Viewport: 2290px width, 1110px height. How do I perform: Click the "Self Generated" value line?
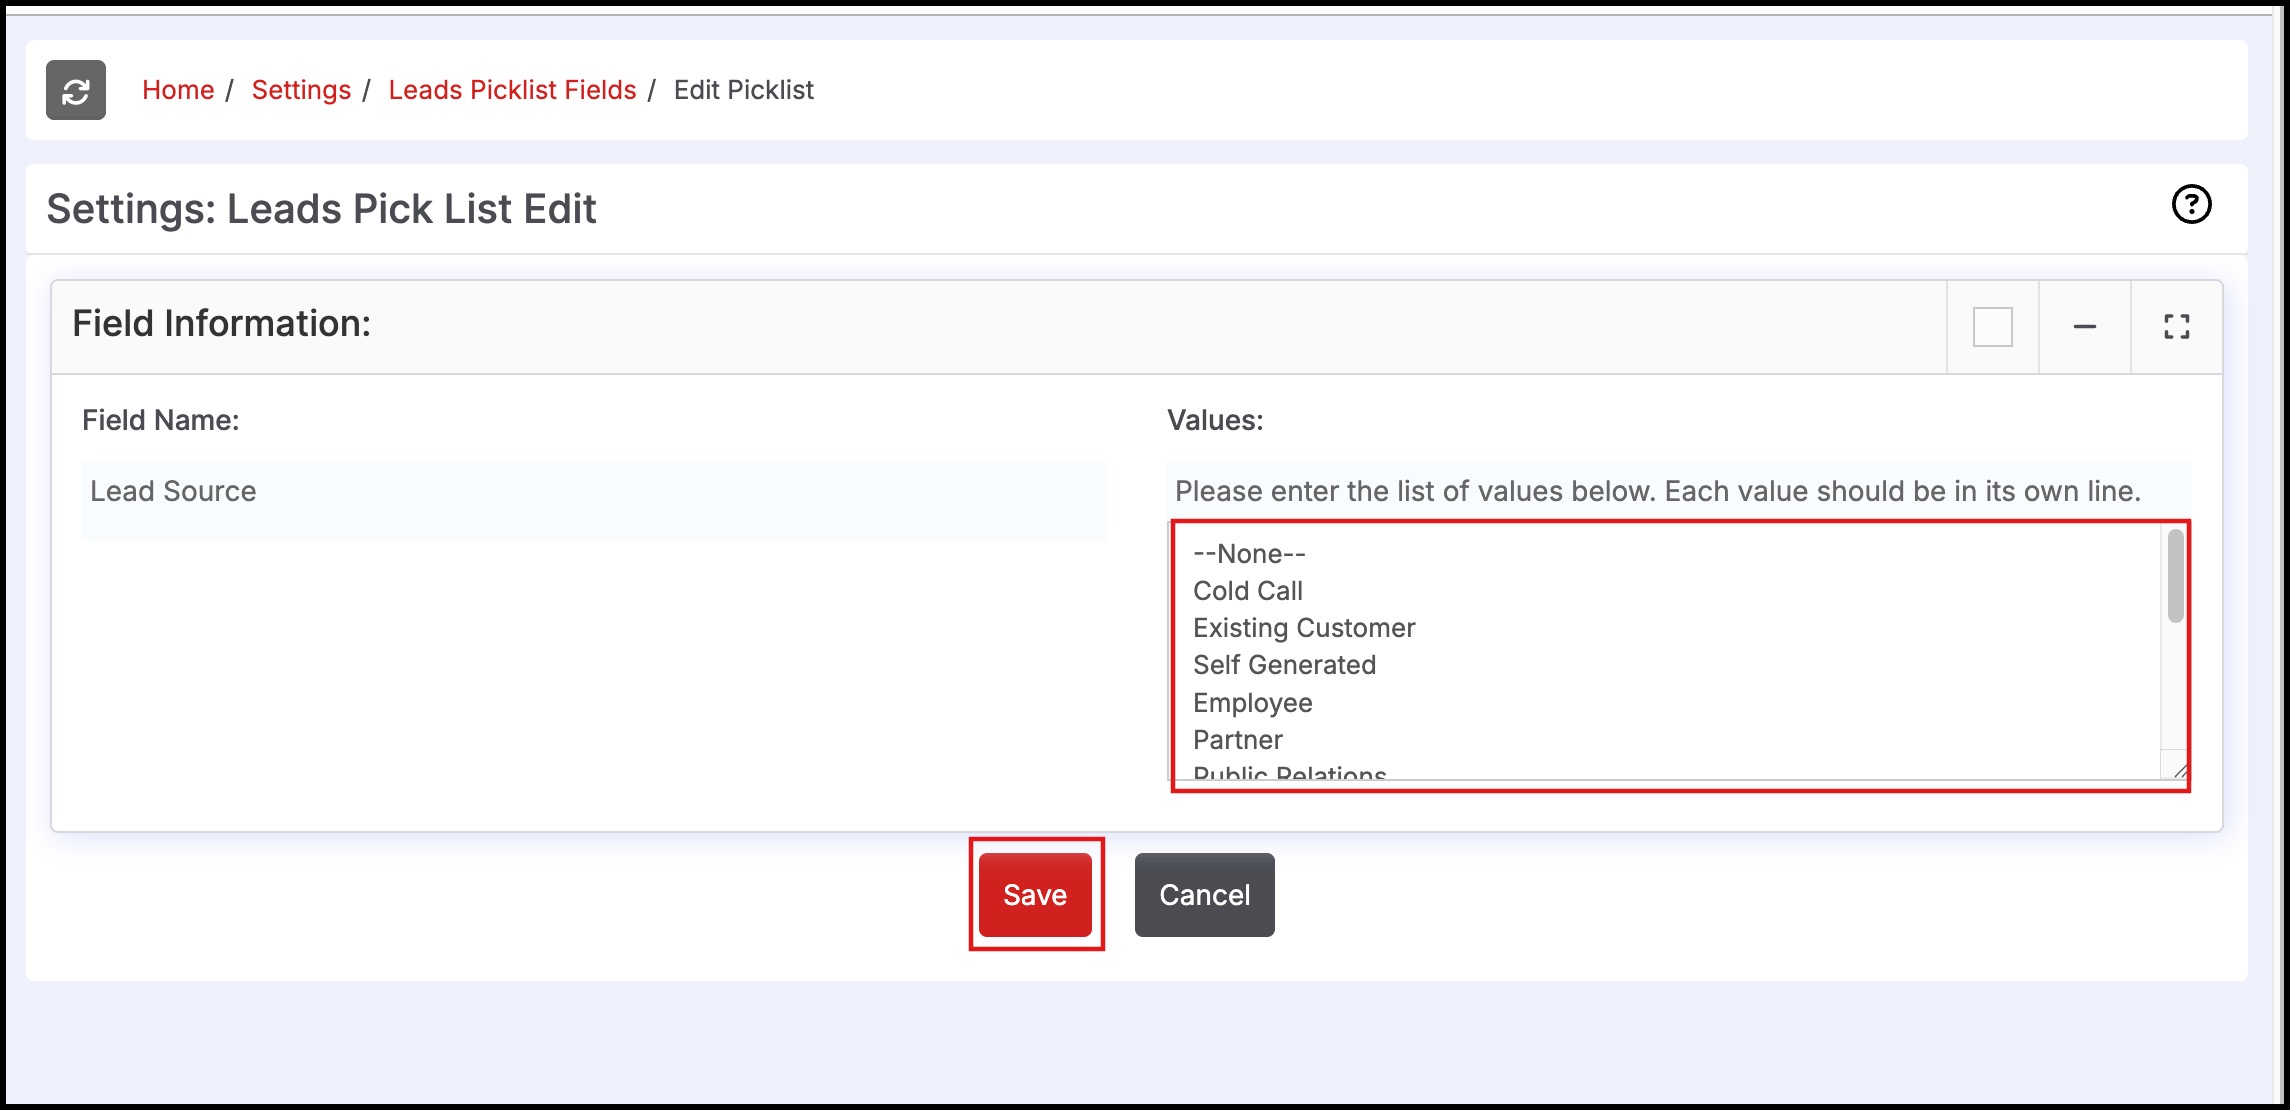(1284, 665)
